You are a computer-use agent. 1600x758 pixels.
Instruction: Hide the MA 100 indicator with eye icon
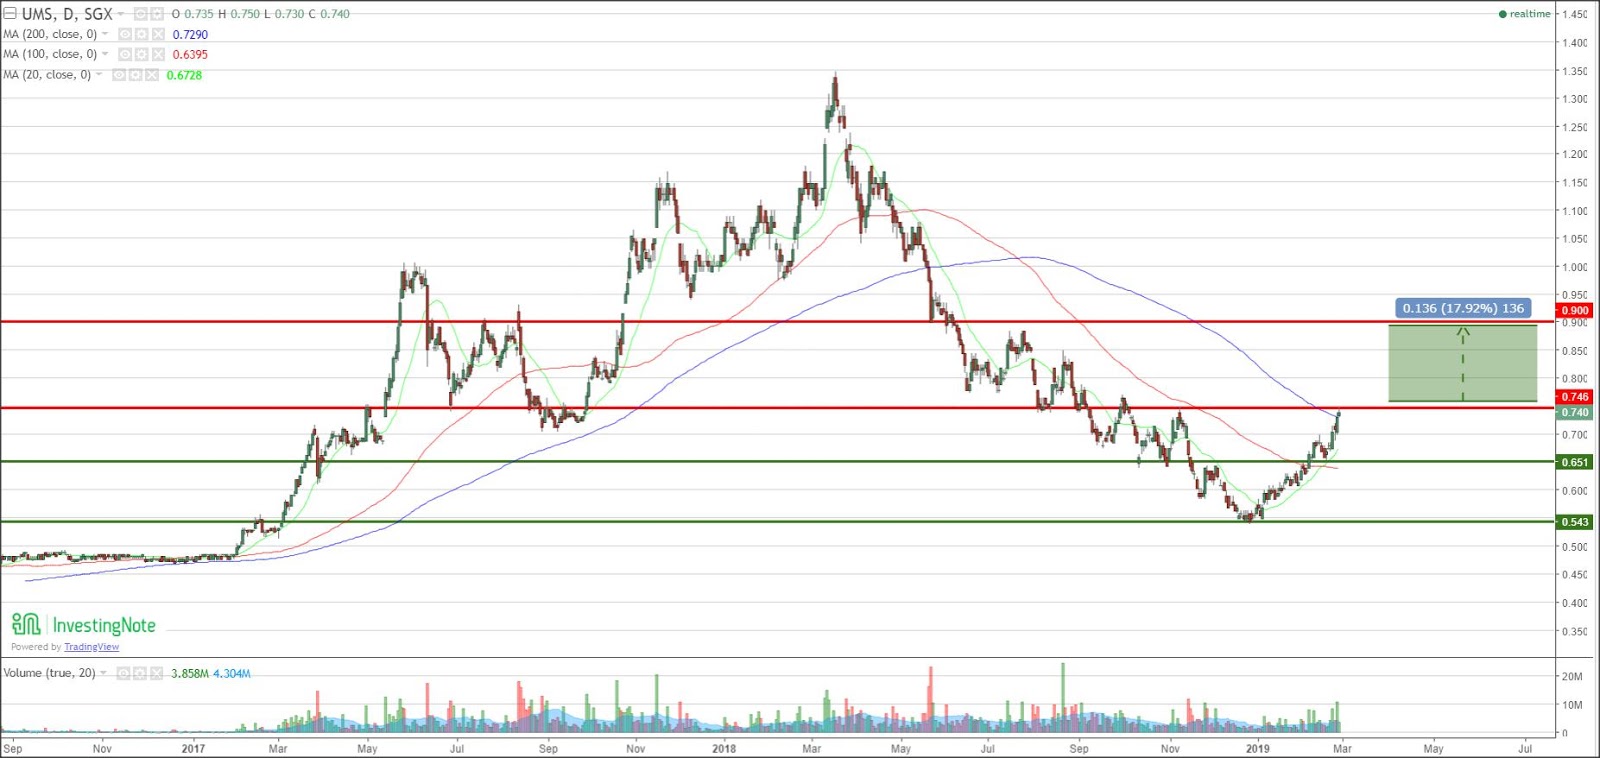125,54
